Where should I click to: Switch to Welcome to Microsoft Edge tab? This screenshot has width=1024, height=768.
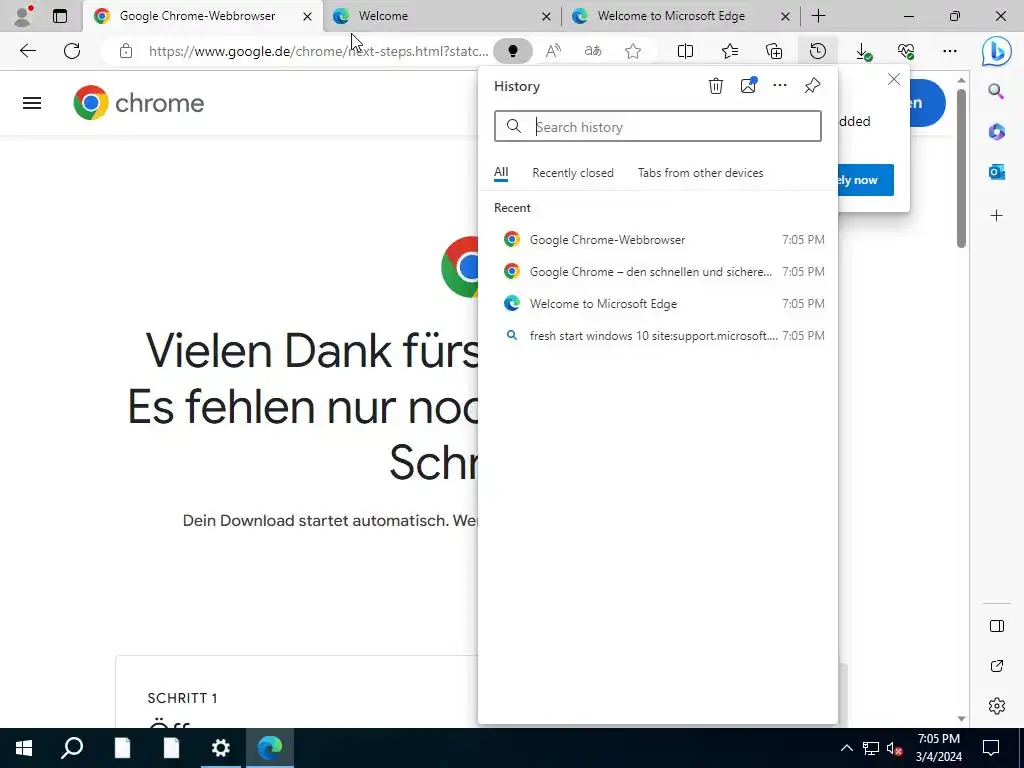(x=680, y=16)
